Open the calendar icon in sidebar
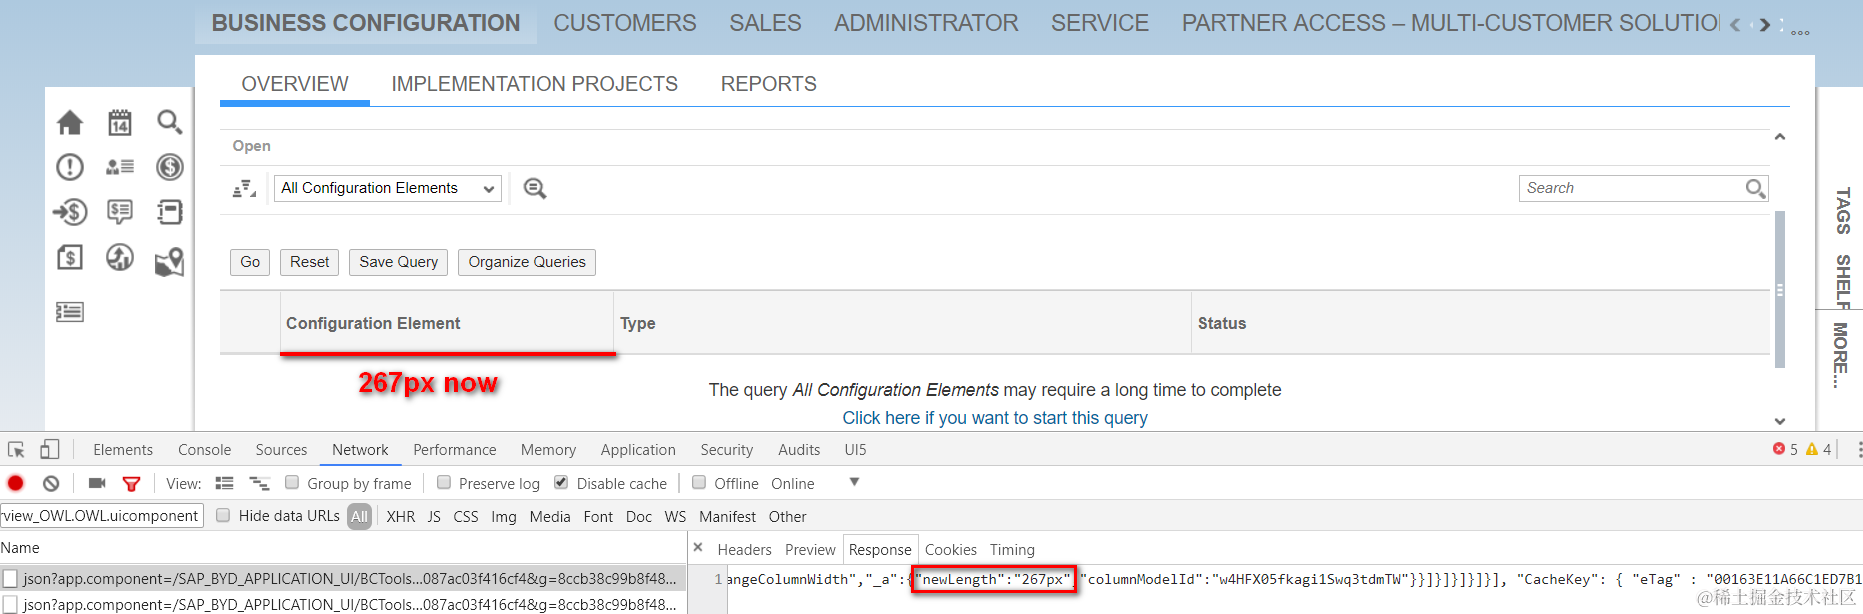This screenshot has height=614, width=1863. (120, 123)
